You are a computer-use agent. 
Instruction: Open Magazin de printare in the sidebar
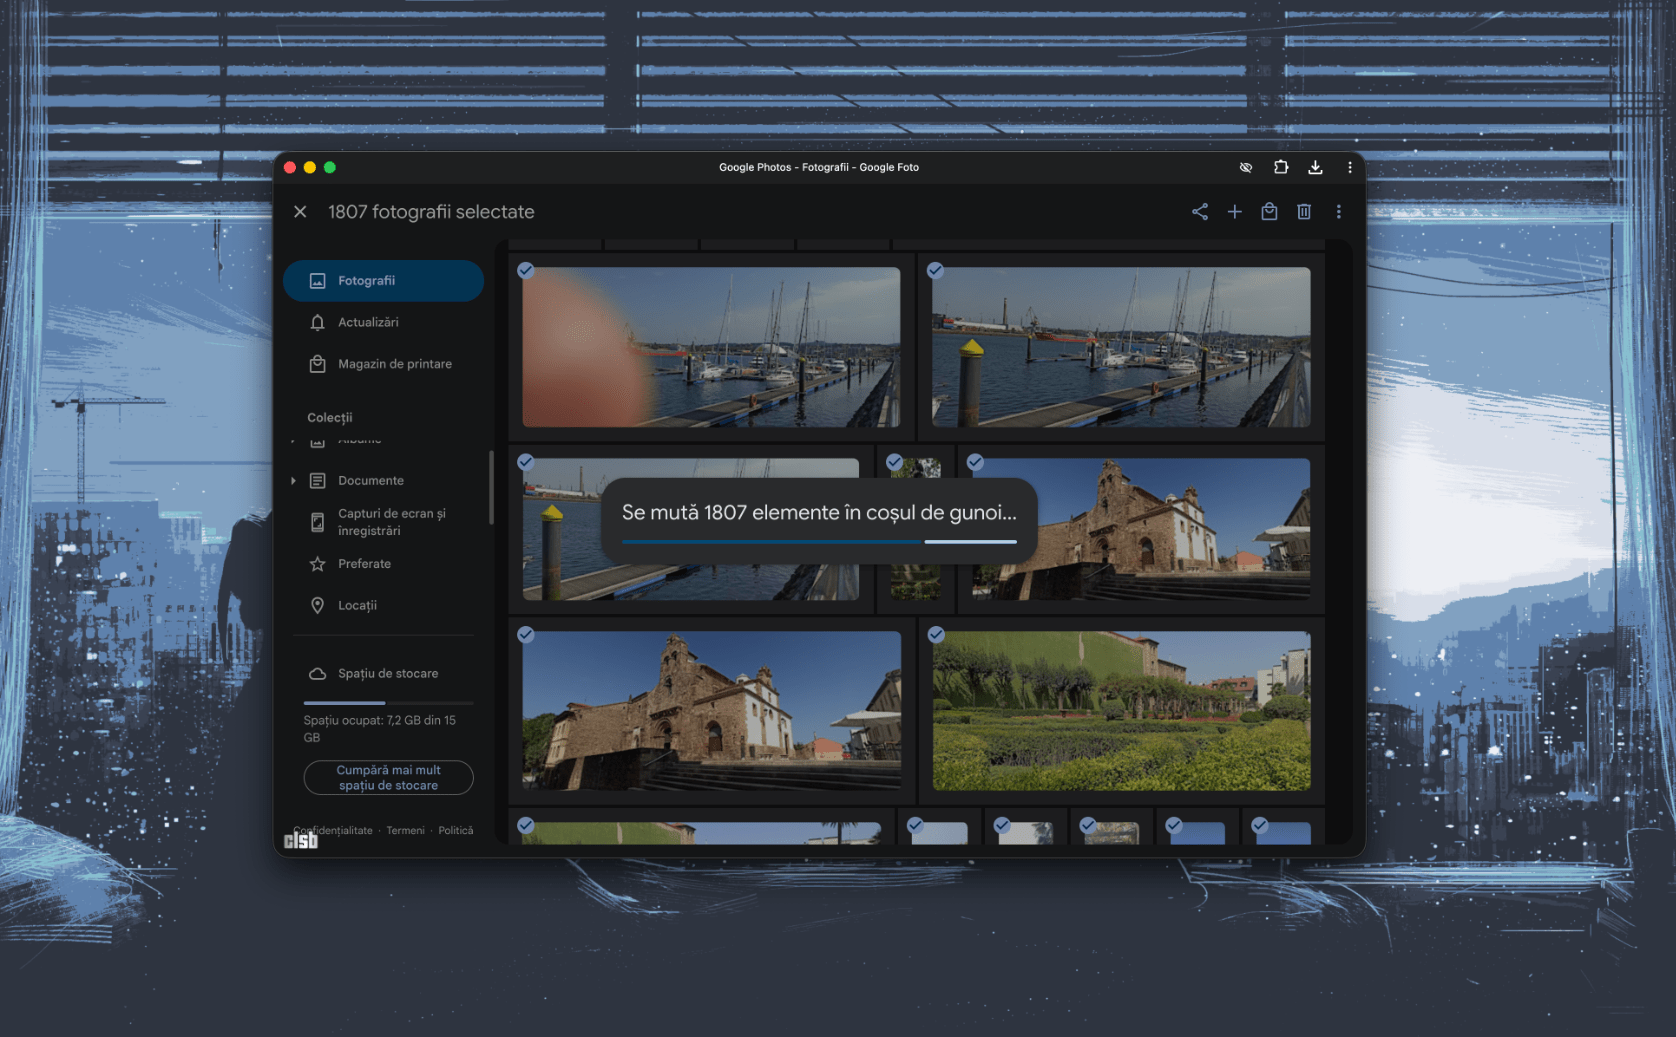[394, 364]
